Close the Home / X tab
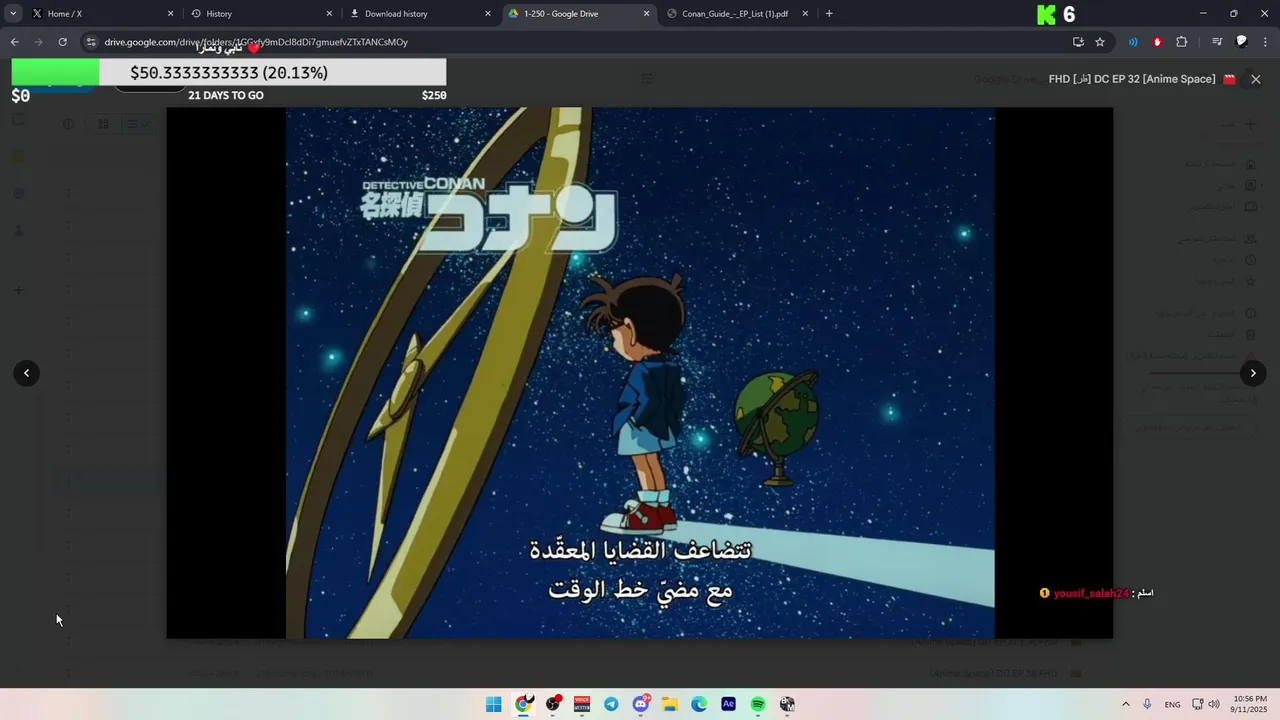1280x720 pixels. pyautogui.click(x=170, y=14)
